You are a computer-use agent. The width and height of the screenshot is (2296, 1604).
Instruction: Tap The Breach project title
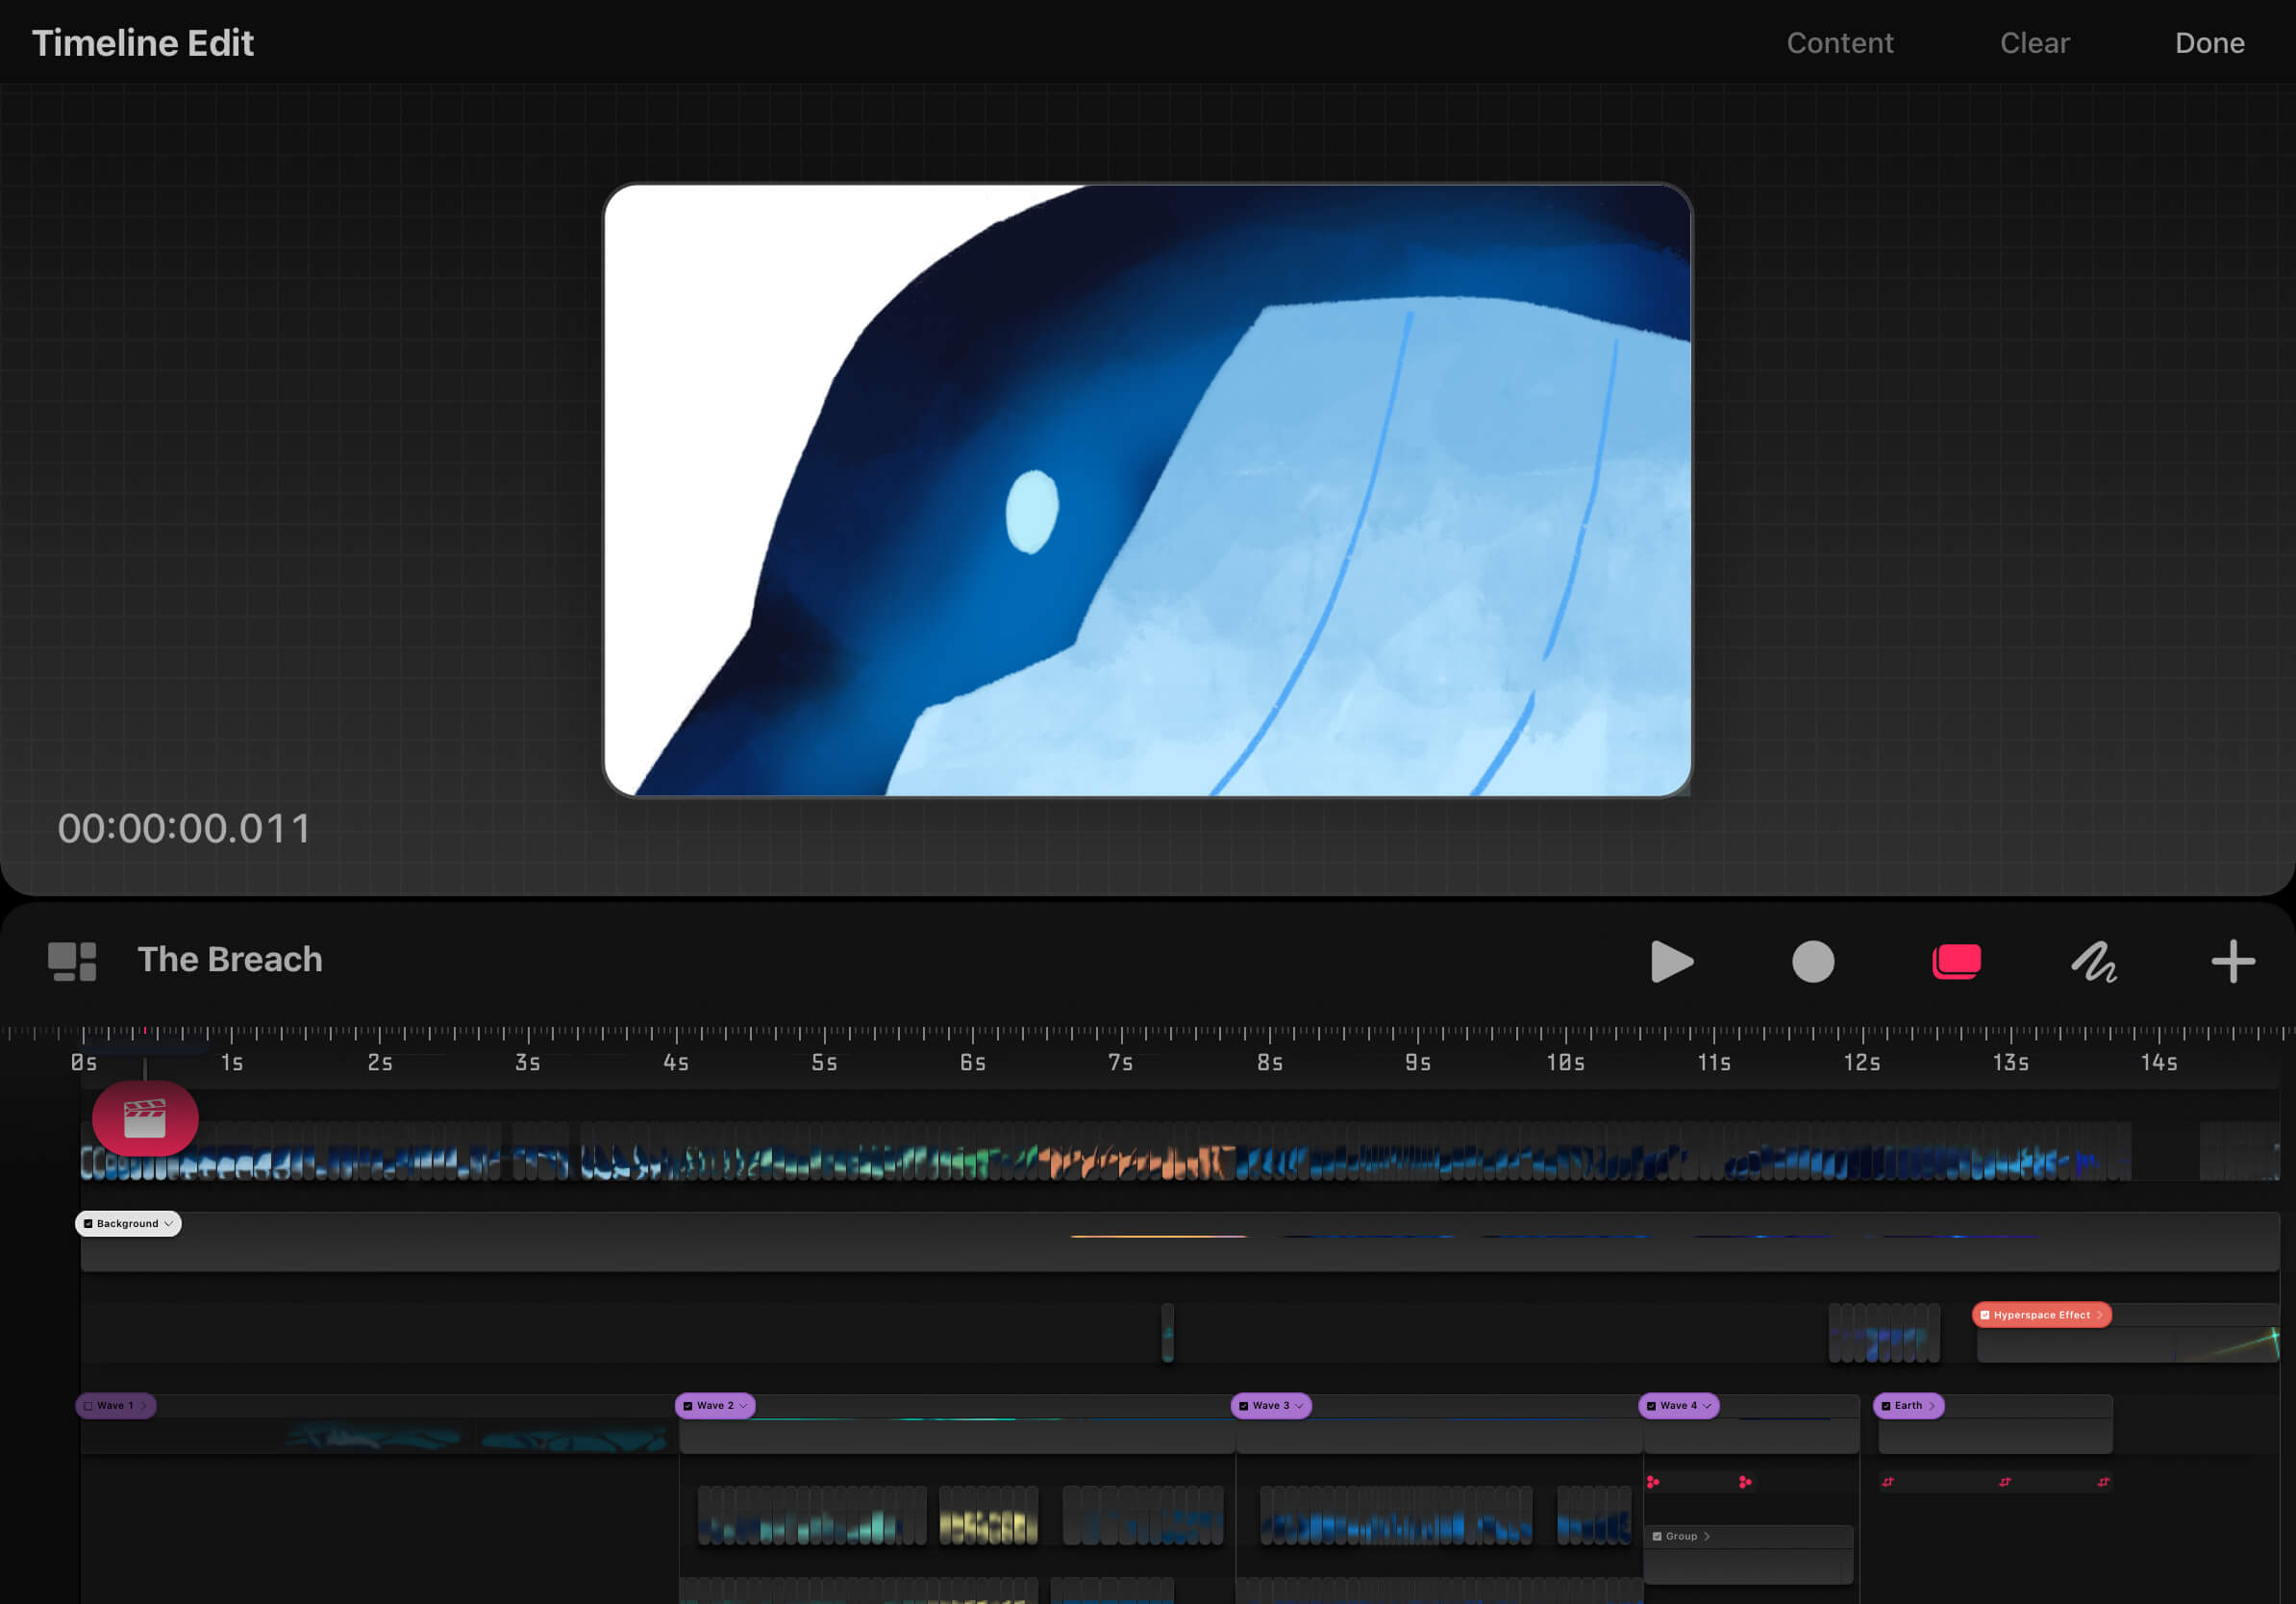click(230, 960)
